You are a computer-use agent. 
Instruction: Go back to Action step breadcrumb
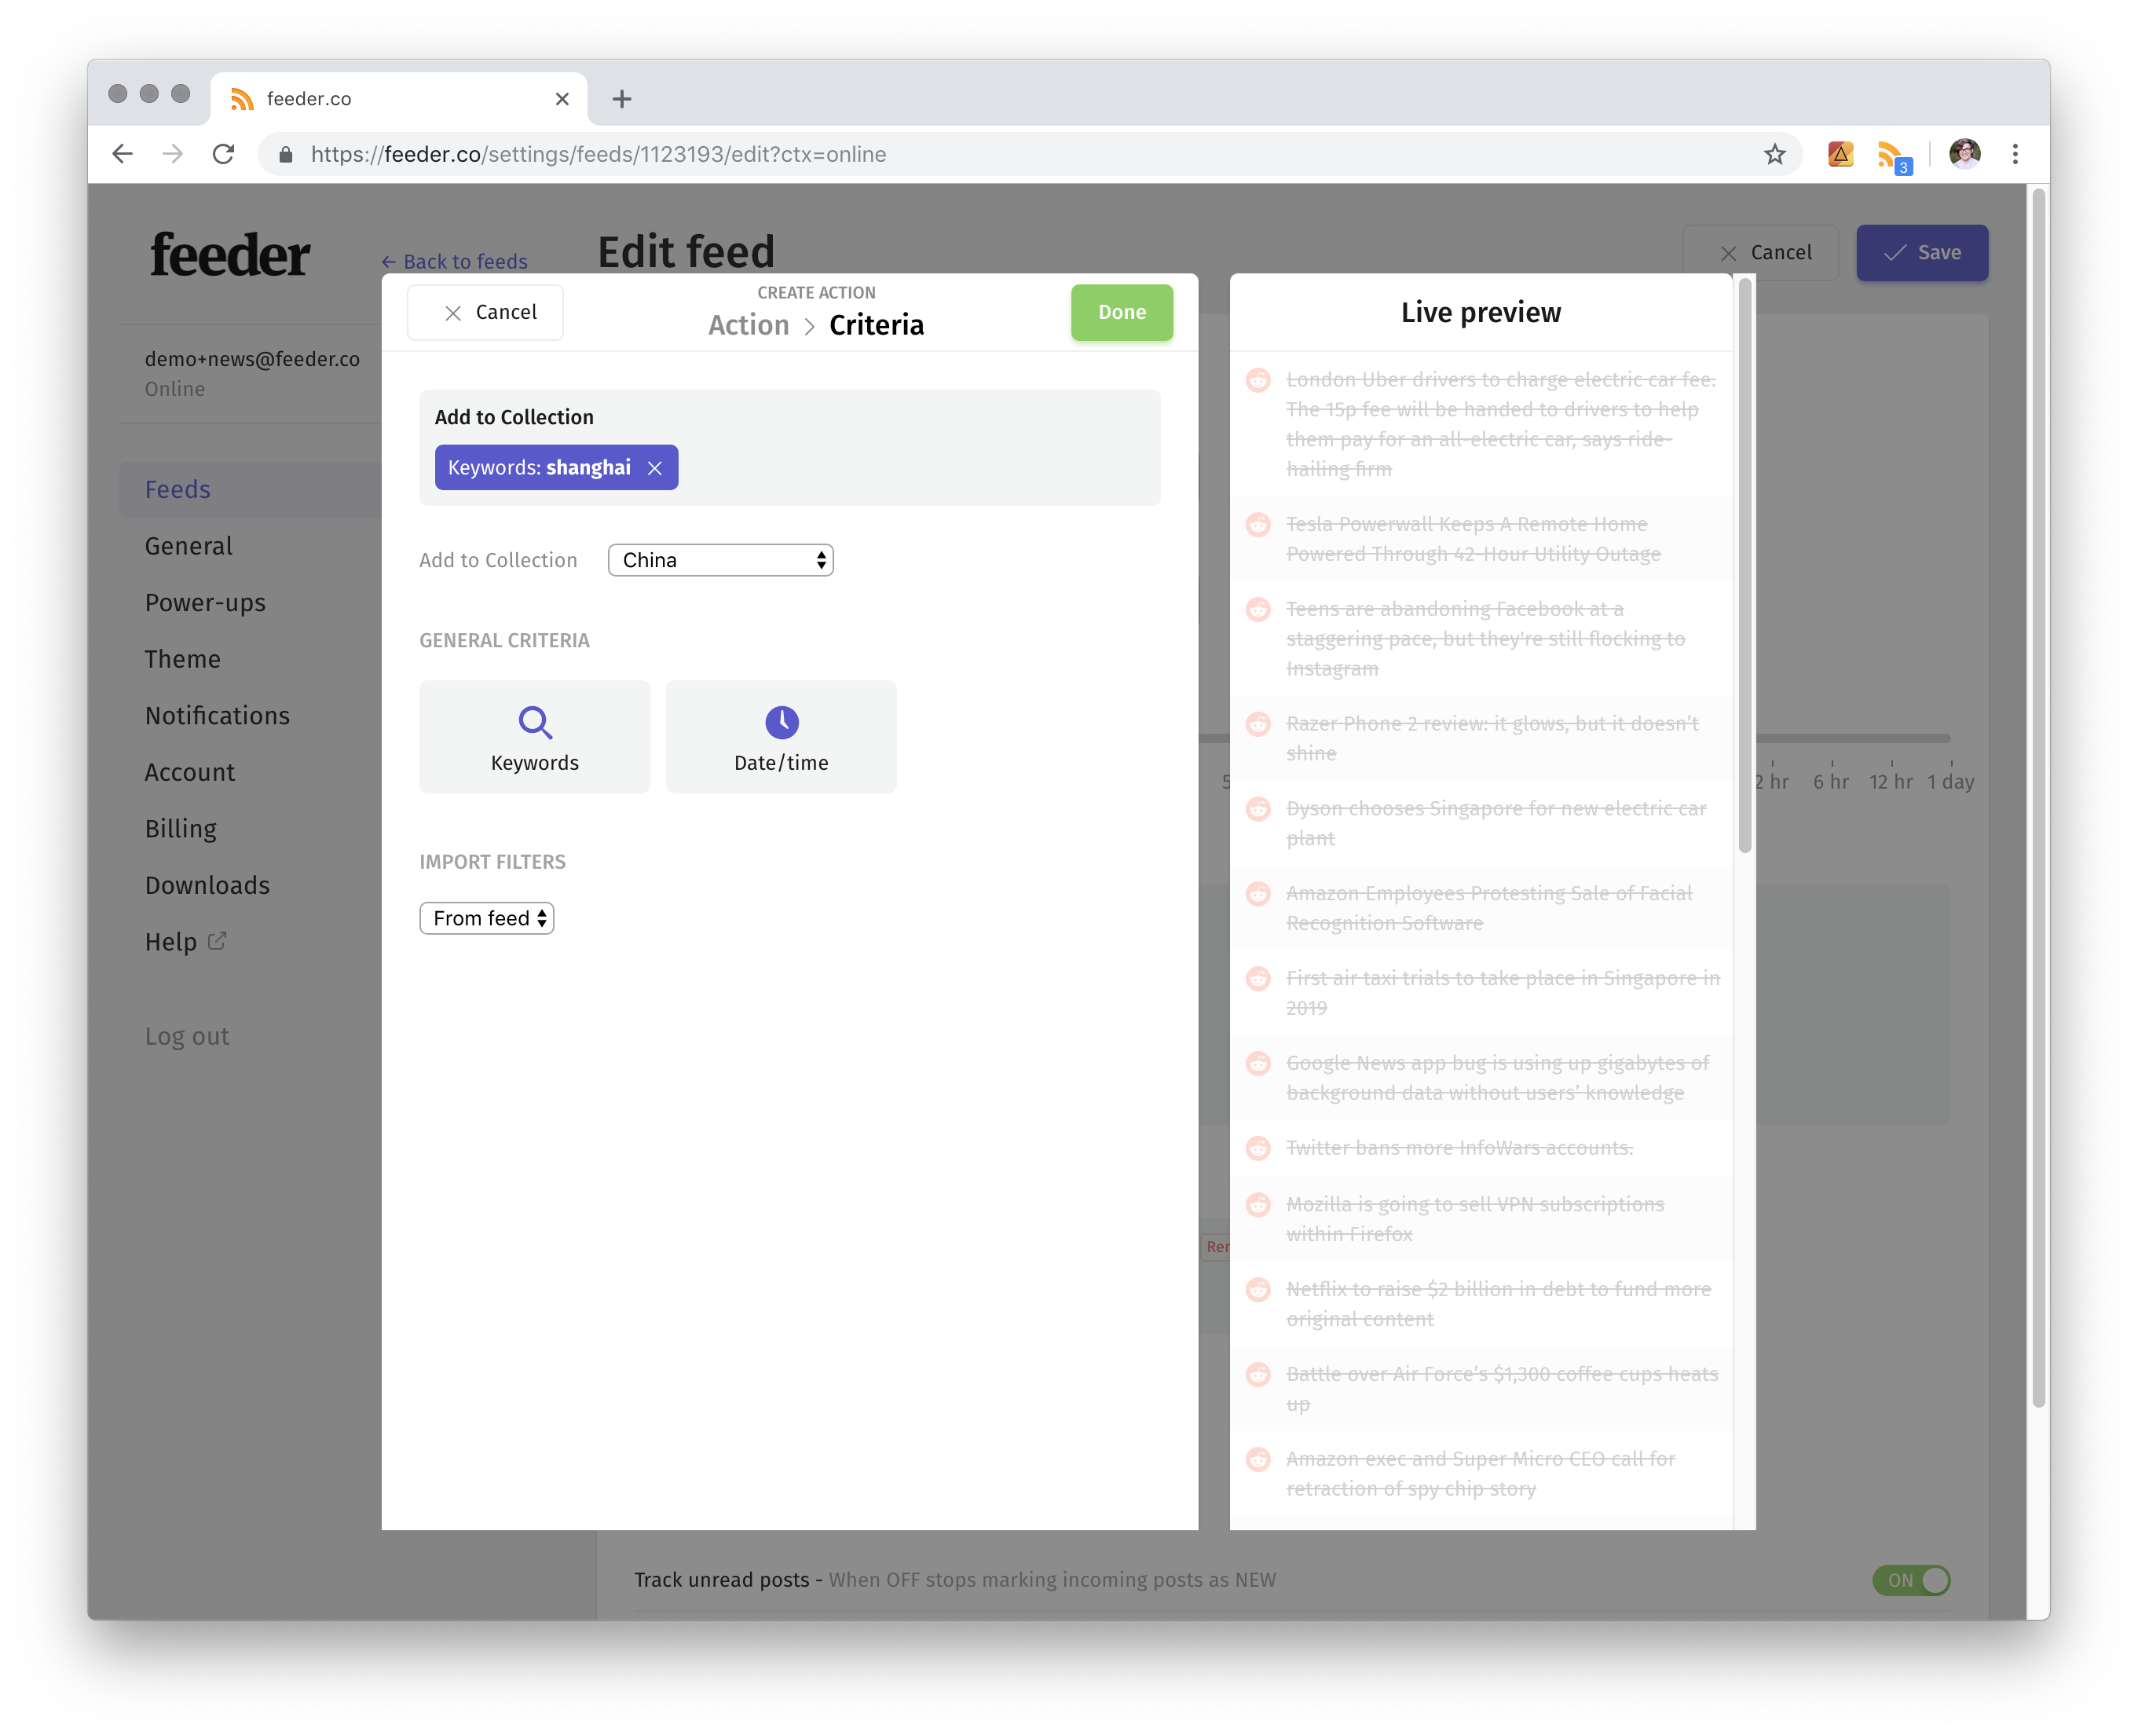748,325
